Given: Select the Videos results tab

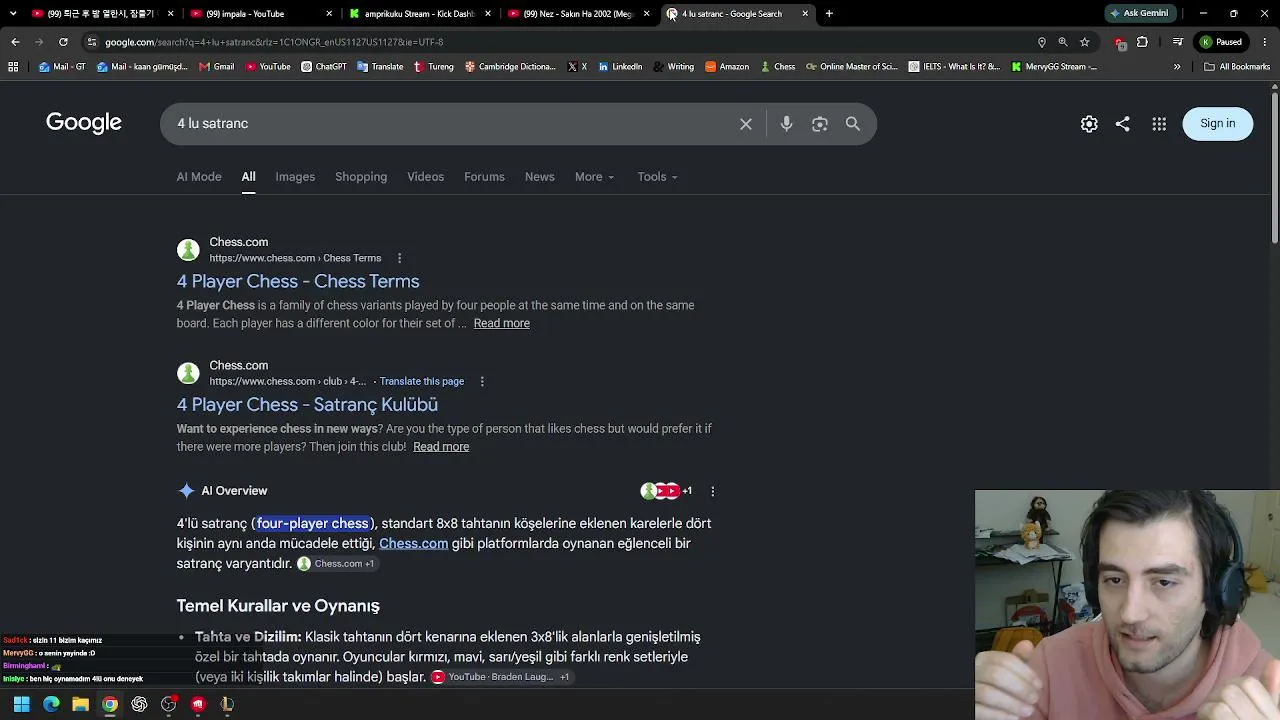Looking at the screenshot, I should [425, 177].
